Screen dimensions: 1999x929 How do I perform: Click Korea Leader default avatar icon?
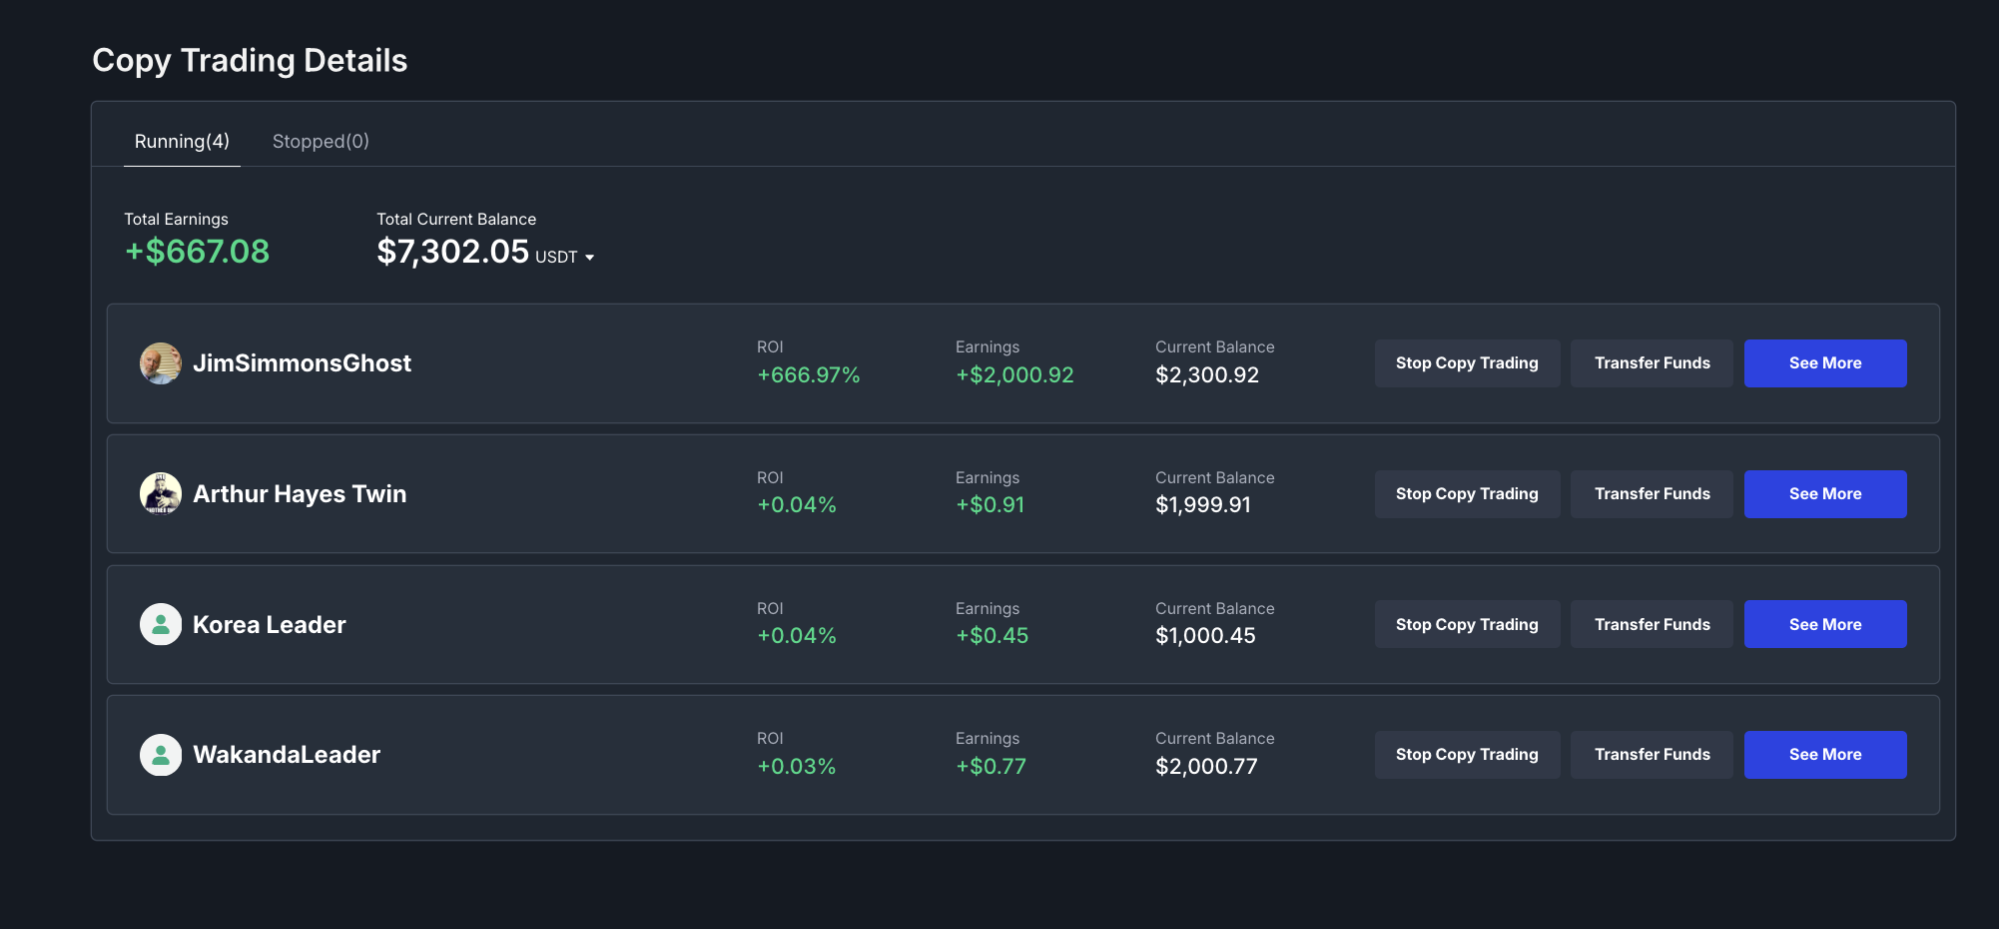coord(160,624)
